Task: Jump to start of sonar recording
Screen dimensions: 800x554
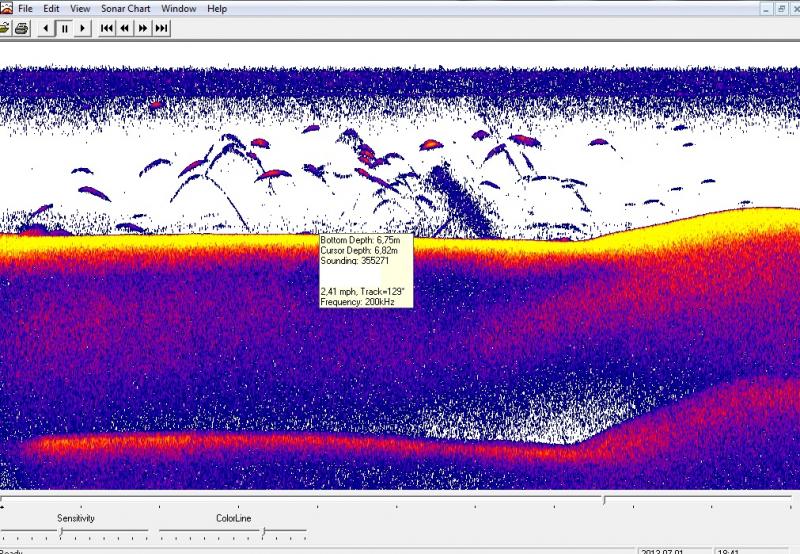Action: tap(107, 28)
